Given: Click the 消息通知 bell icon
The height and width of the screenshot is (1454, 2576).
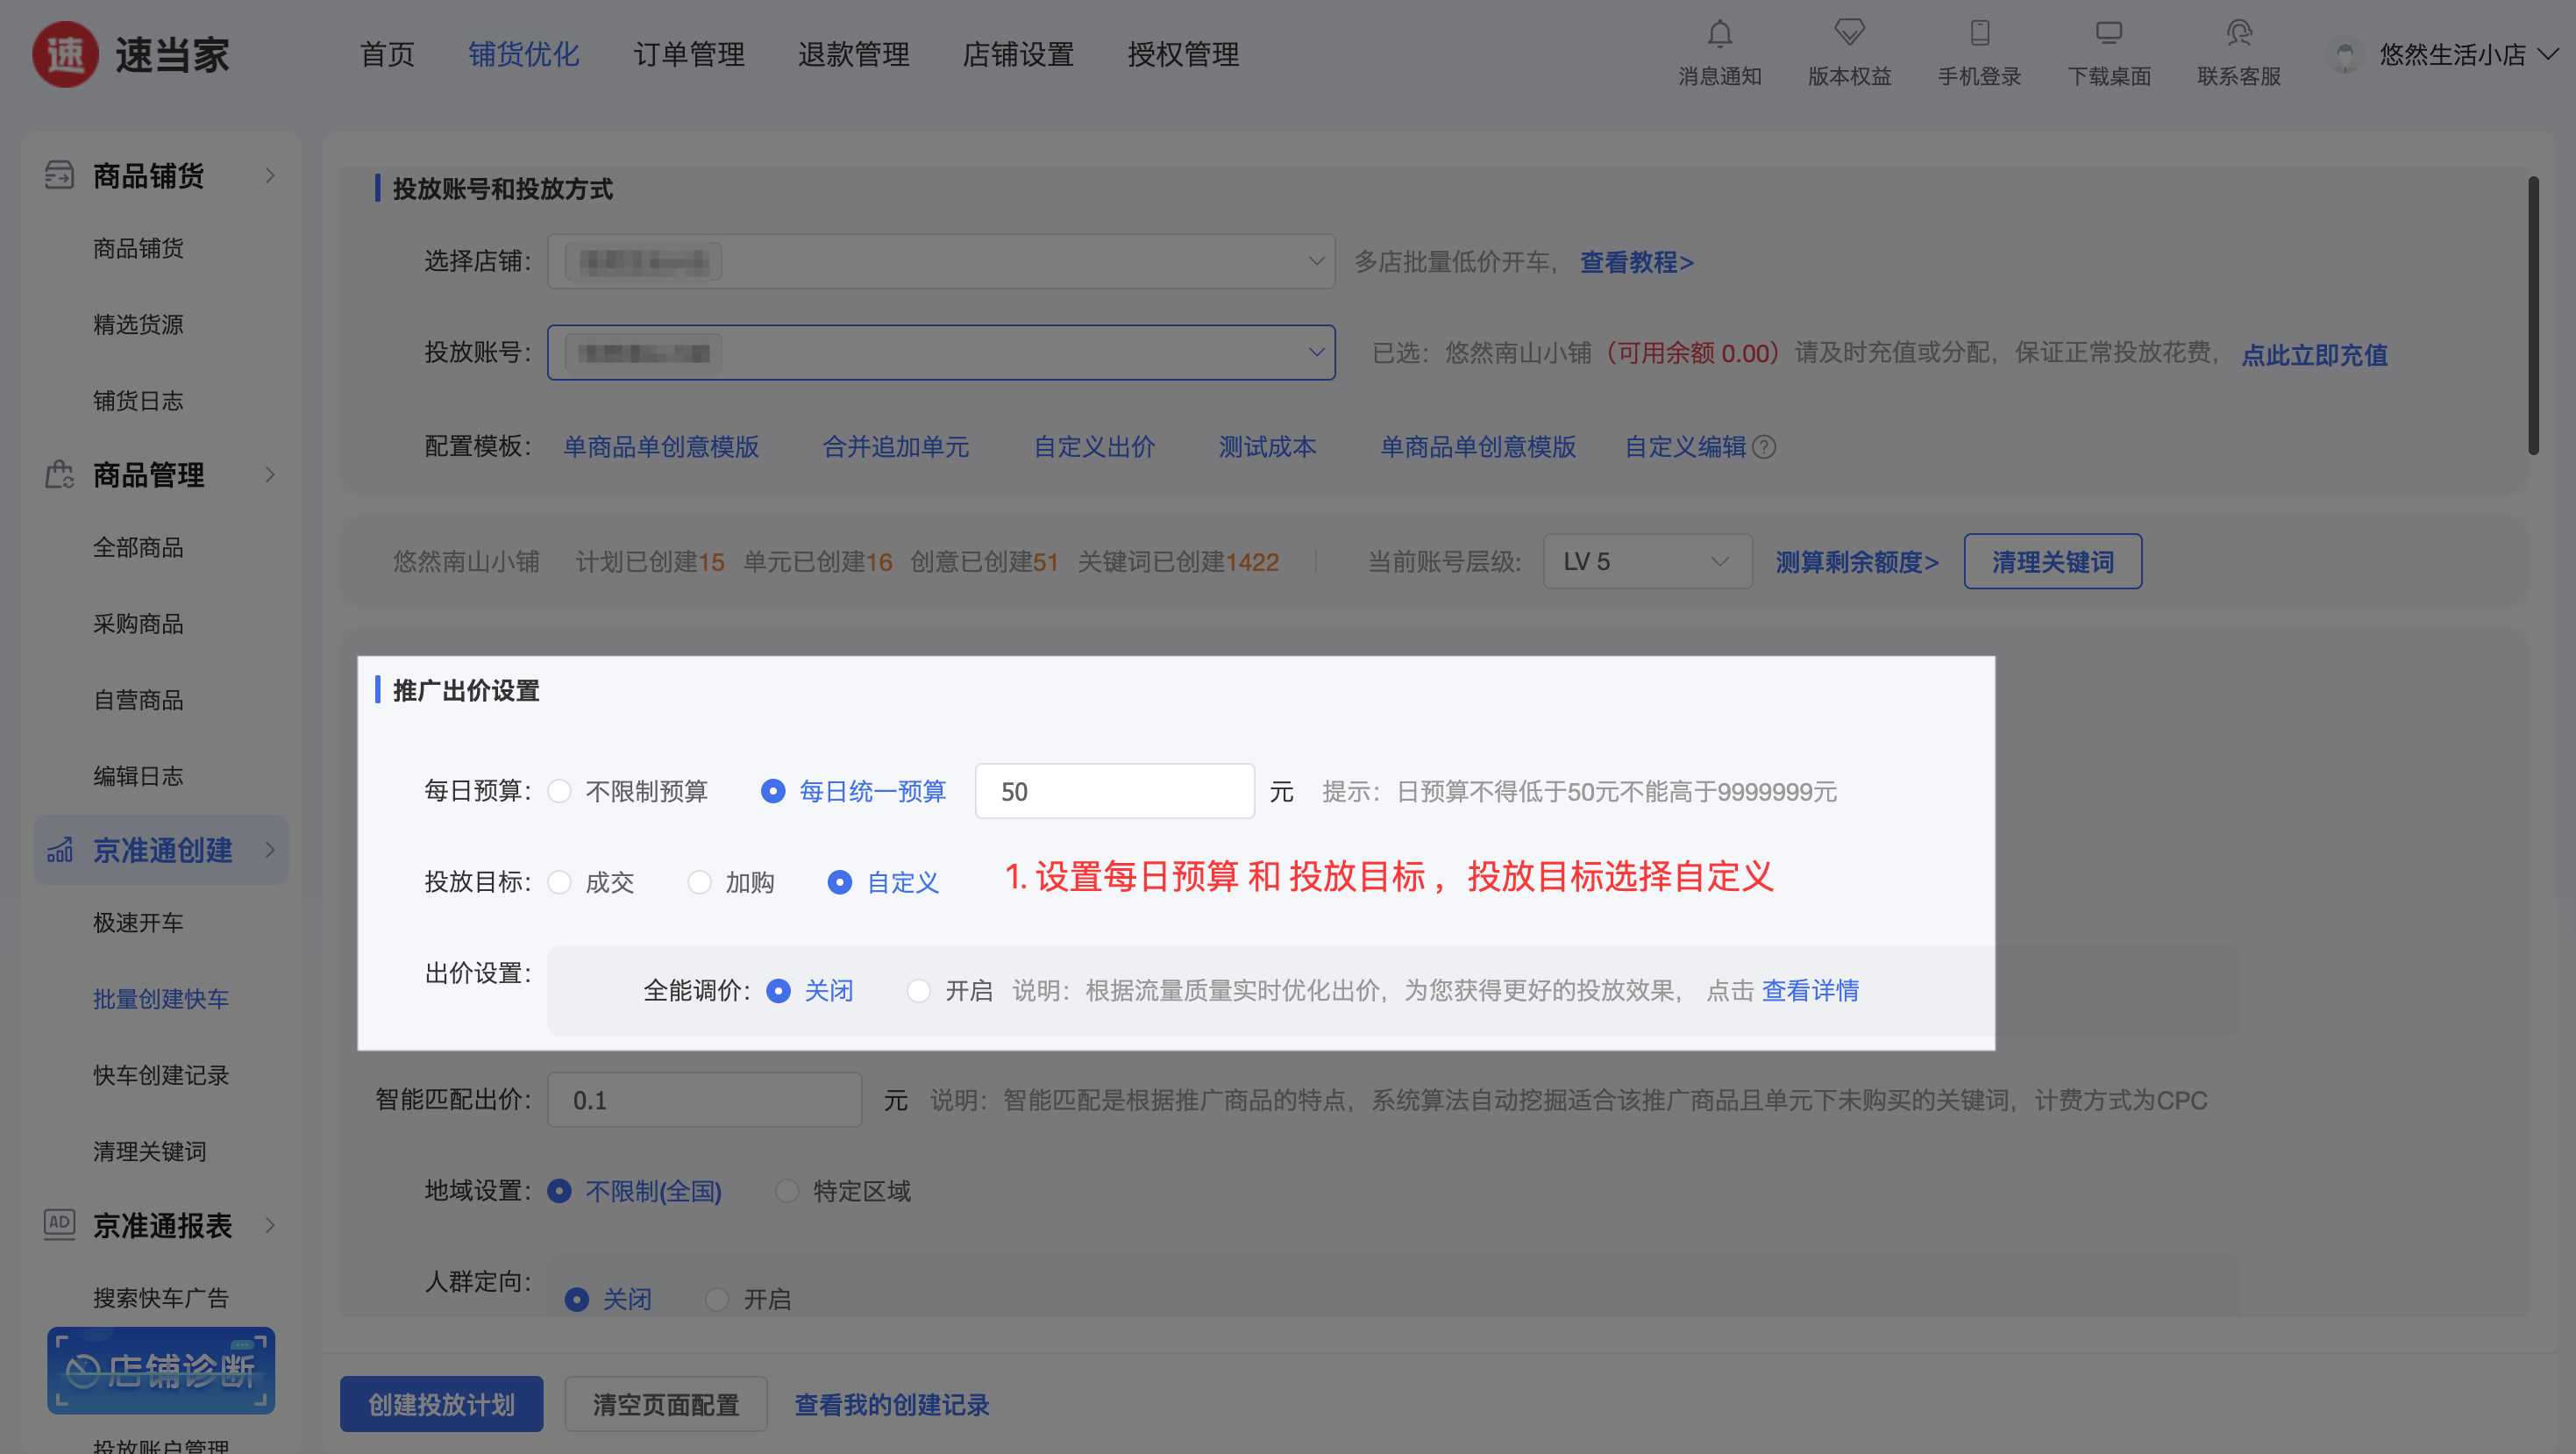Looking at the screenshot, I should (1719, 34).
